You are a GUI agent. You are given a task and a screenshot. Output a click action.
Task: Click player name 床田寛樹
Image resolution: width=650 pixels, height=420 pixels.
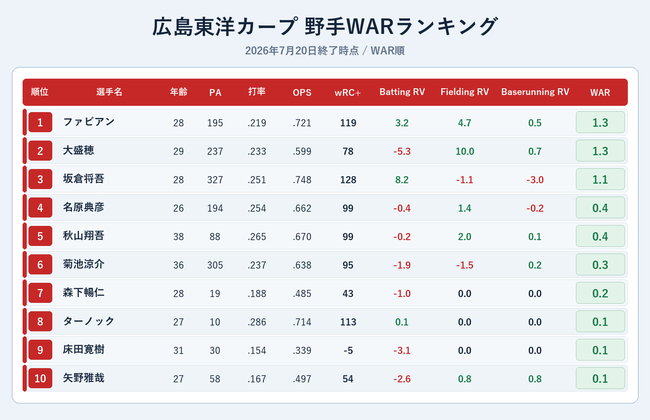[83, 350]
